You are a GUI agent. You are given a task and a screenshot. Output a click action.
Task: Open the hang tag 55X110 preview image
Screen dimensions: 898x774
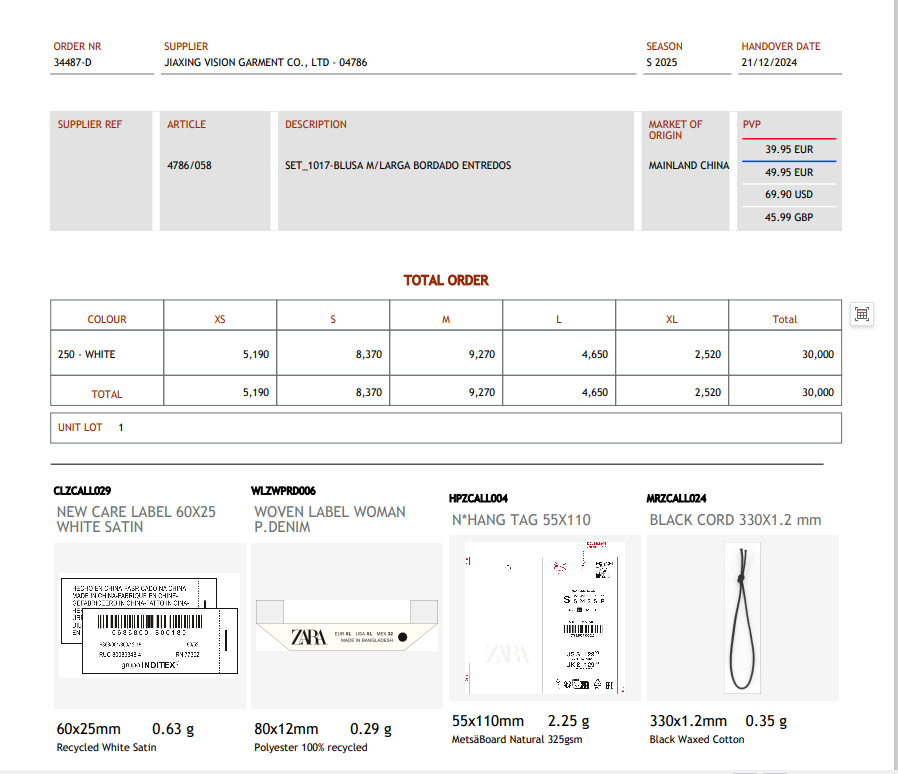coord(544,618)
